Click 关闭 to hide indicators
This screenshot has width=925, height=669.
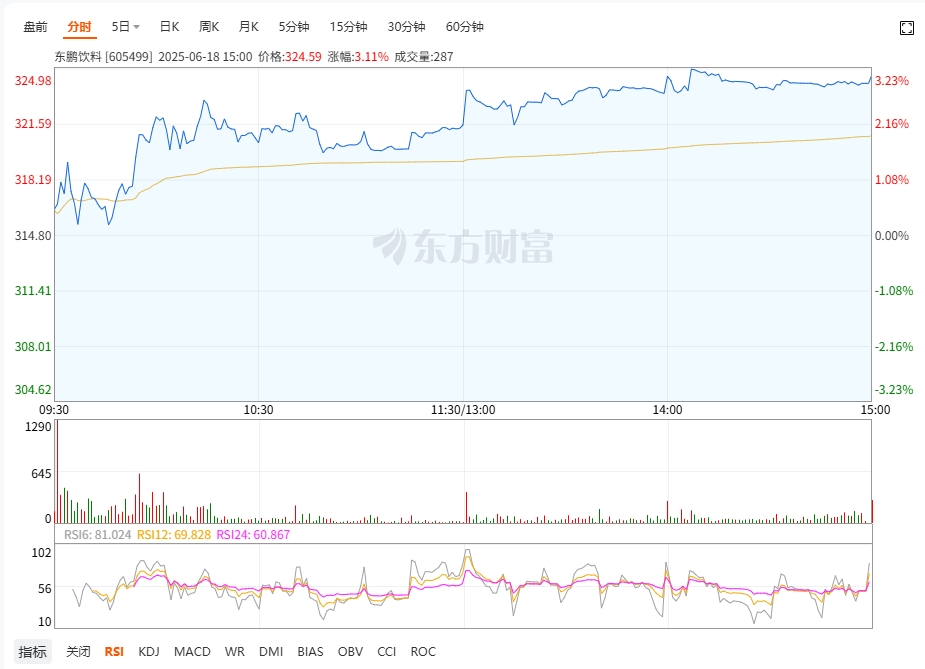pos(78,652)
